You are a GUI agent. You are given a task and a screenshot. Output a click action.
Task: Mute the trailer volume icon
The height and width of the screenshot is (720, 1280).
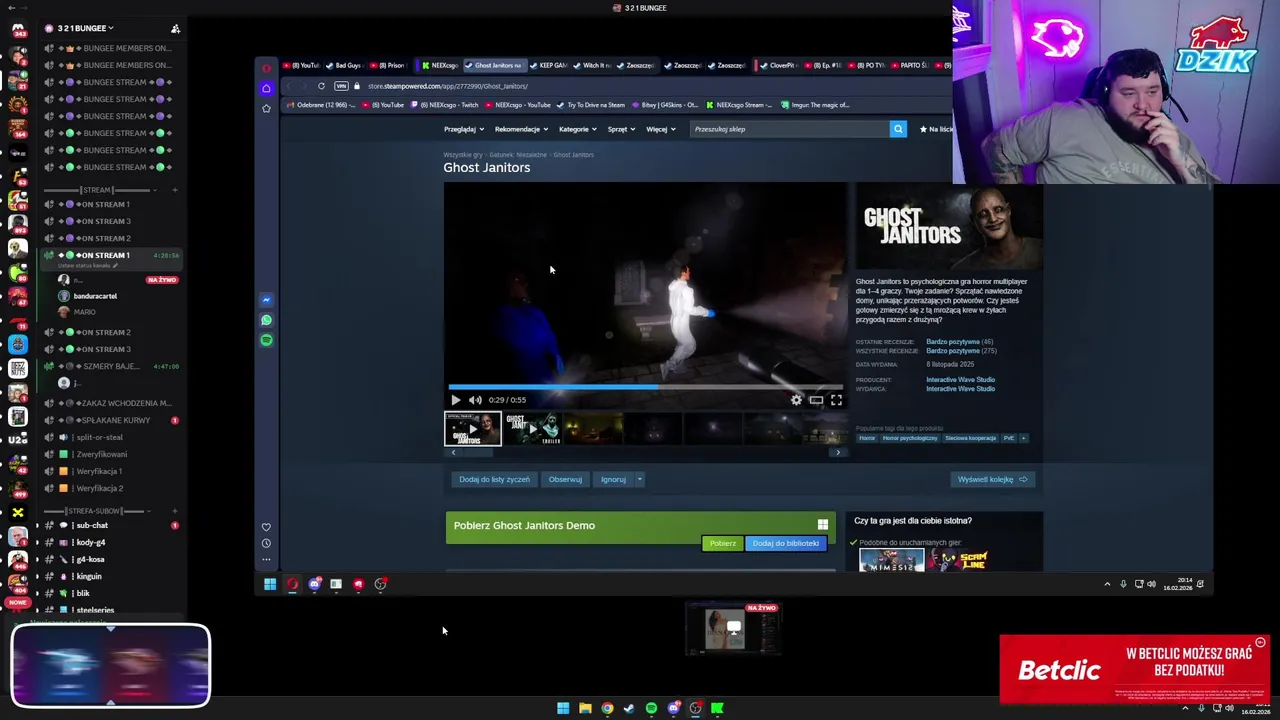click(x=475, y=400)
